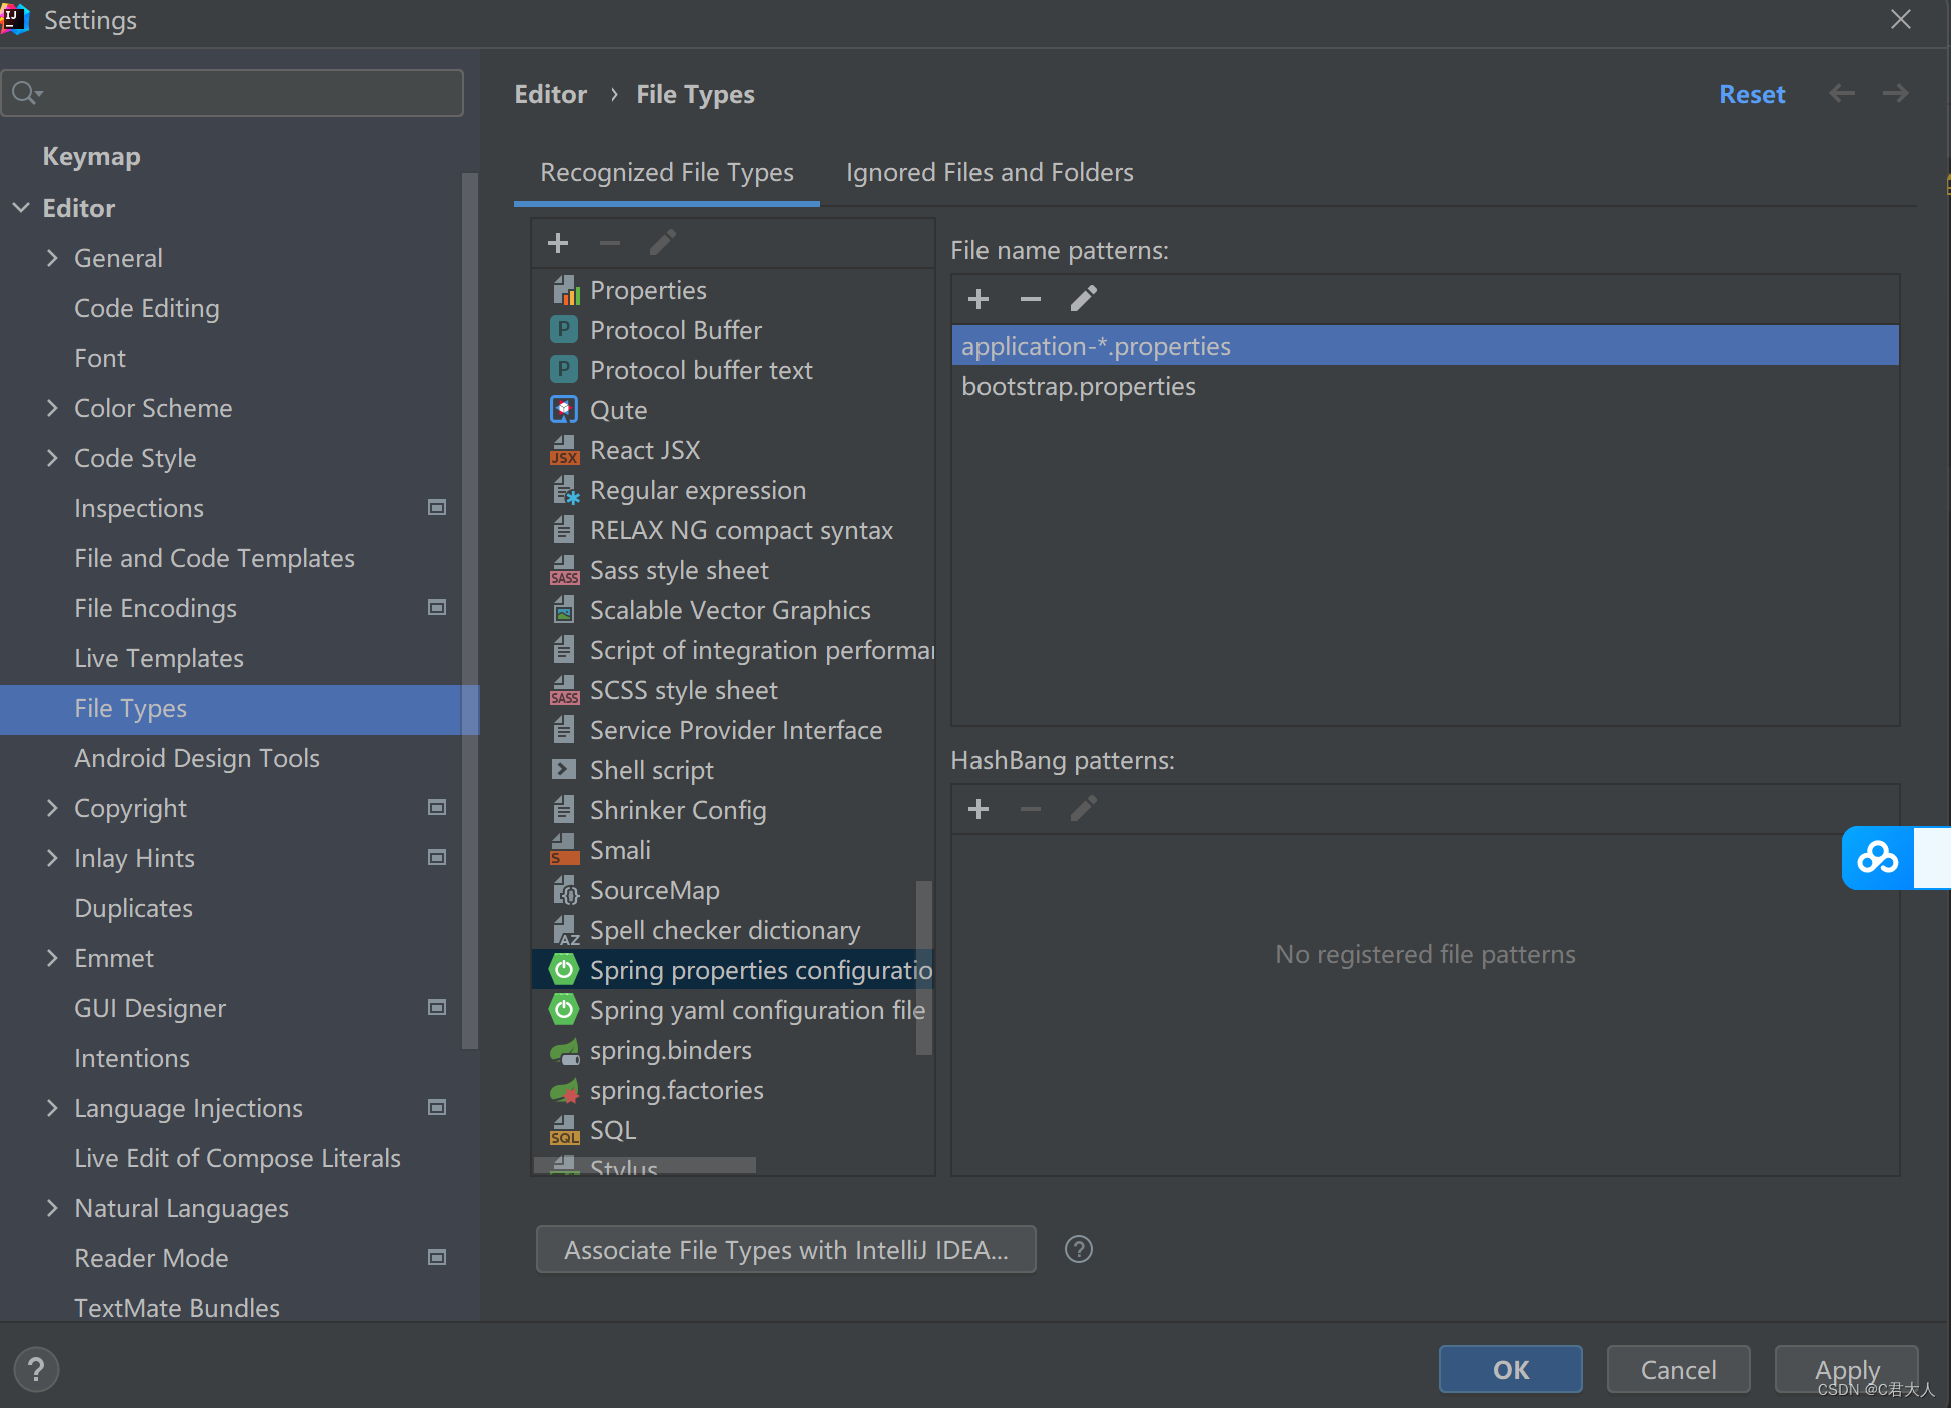
Task: Remove the selected file name pattern
Action: coord(1030,299)
